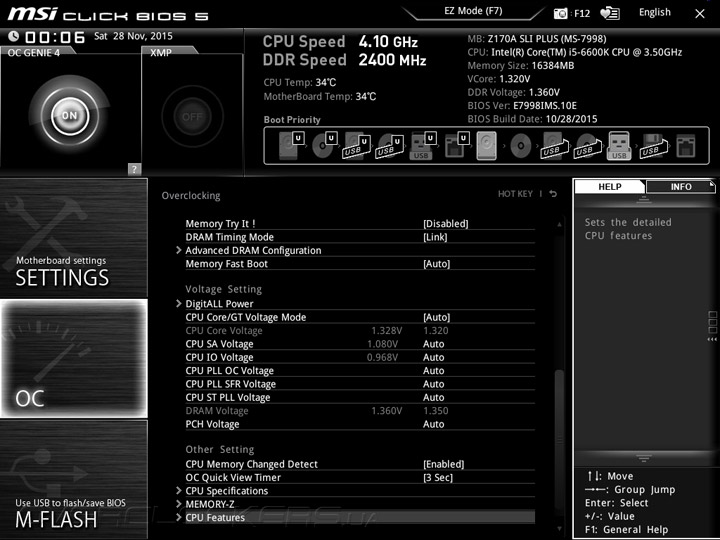Select the UEFI USB hard disk boot icon
720x540 pixels.
click(x=357, y=146)
